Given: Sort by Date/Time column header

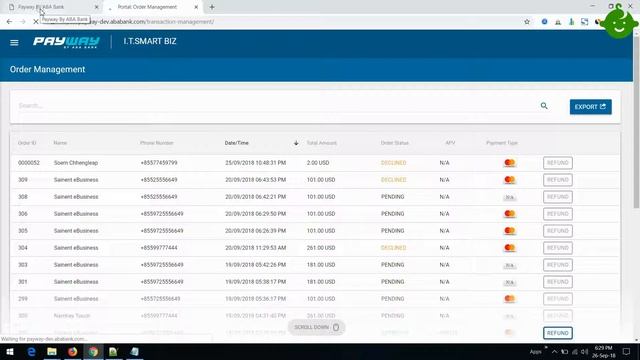Looking at the screenshot, I should 237,143.
